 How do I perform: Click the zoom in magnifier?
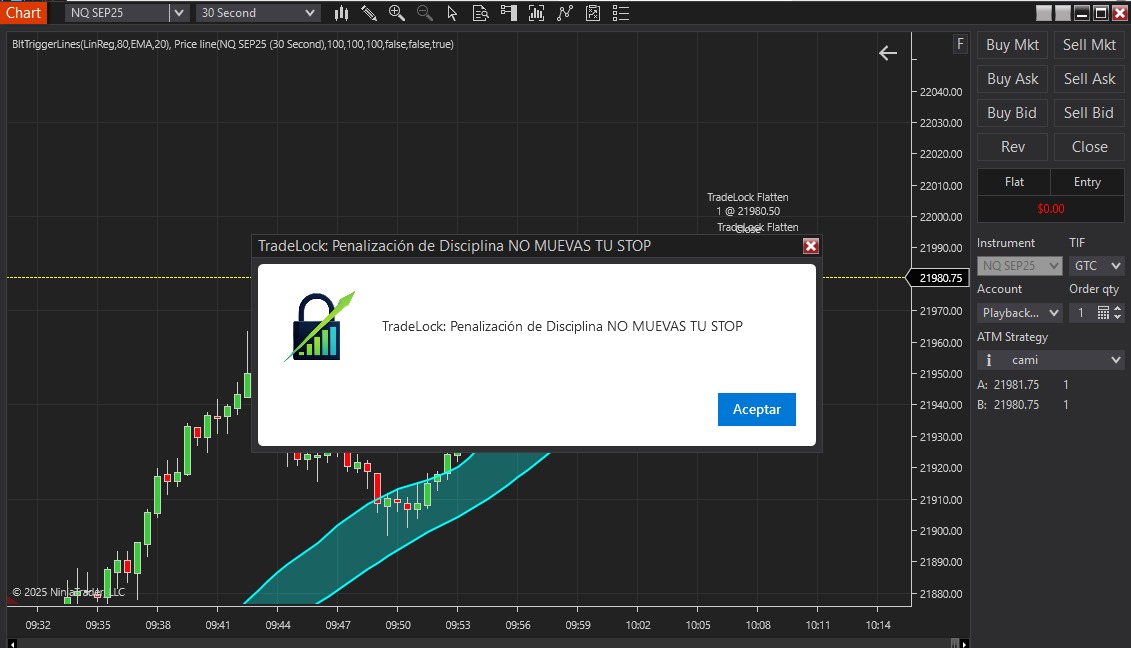pos(396,13)
